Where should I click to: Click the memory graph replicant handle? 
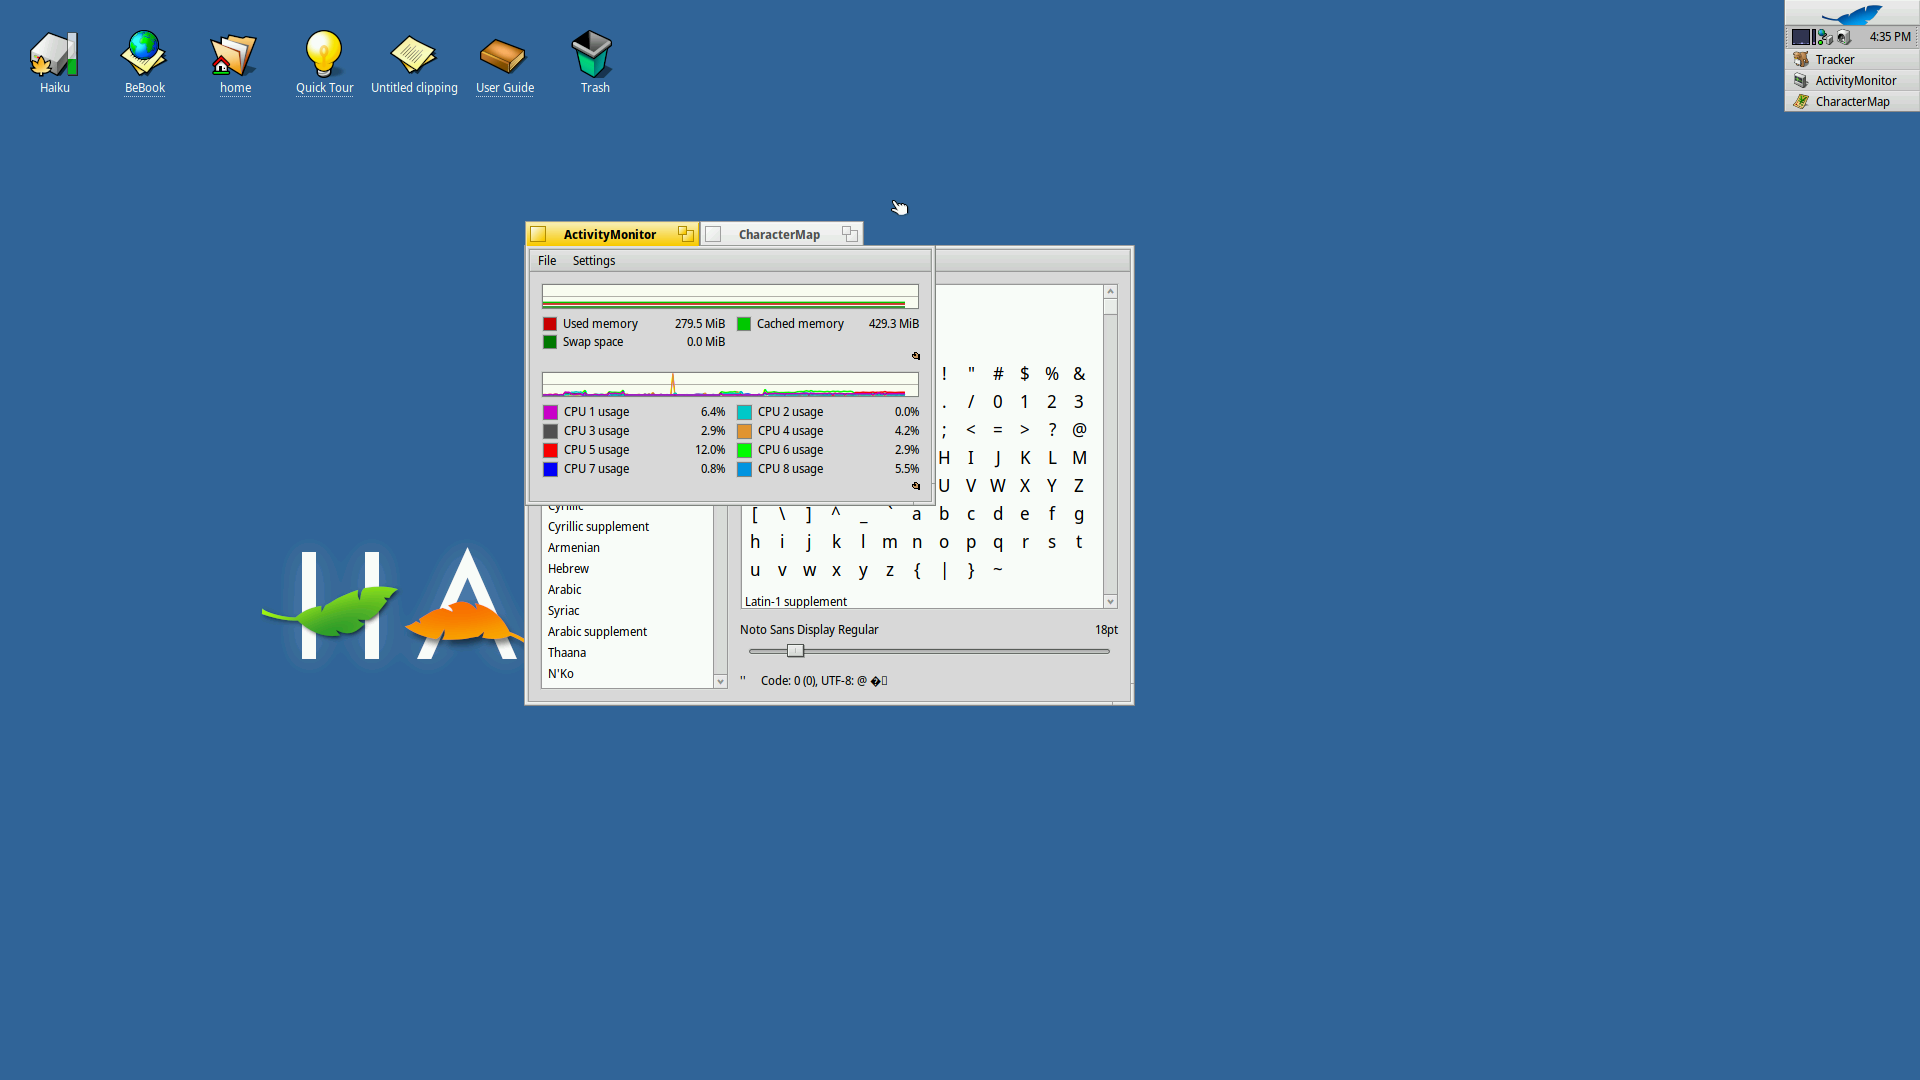[x=915, y=356]
